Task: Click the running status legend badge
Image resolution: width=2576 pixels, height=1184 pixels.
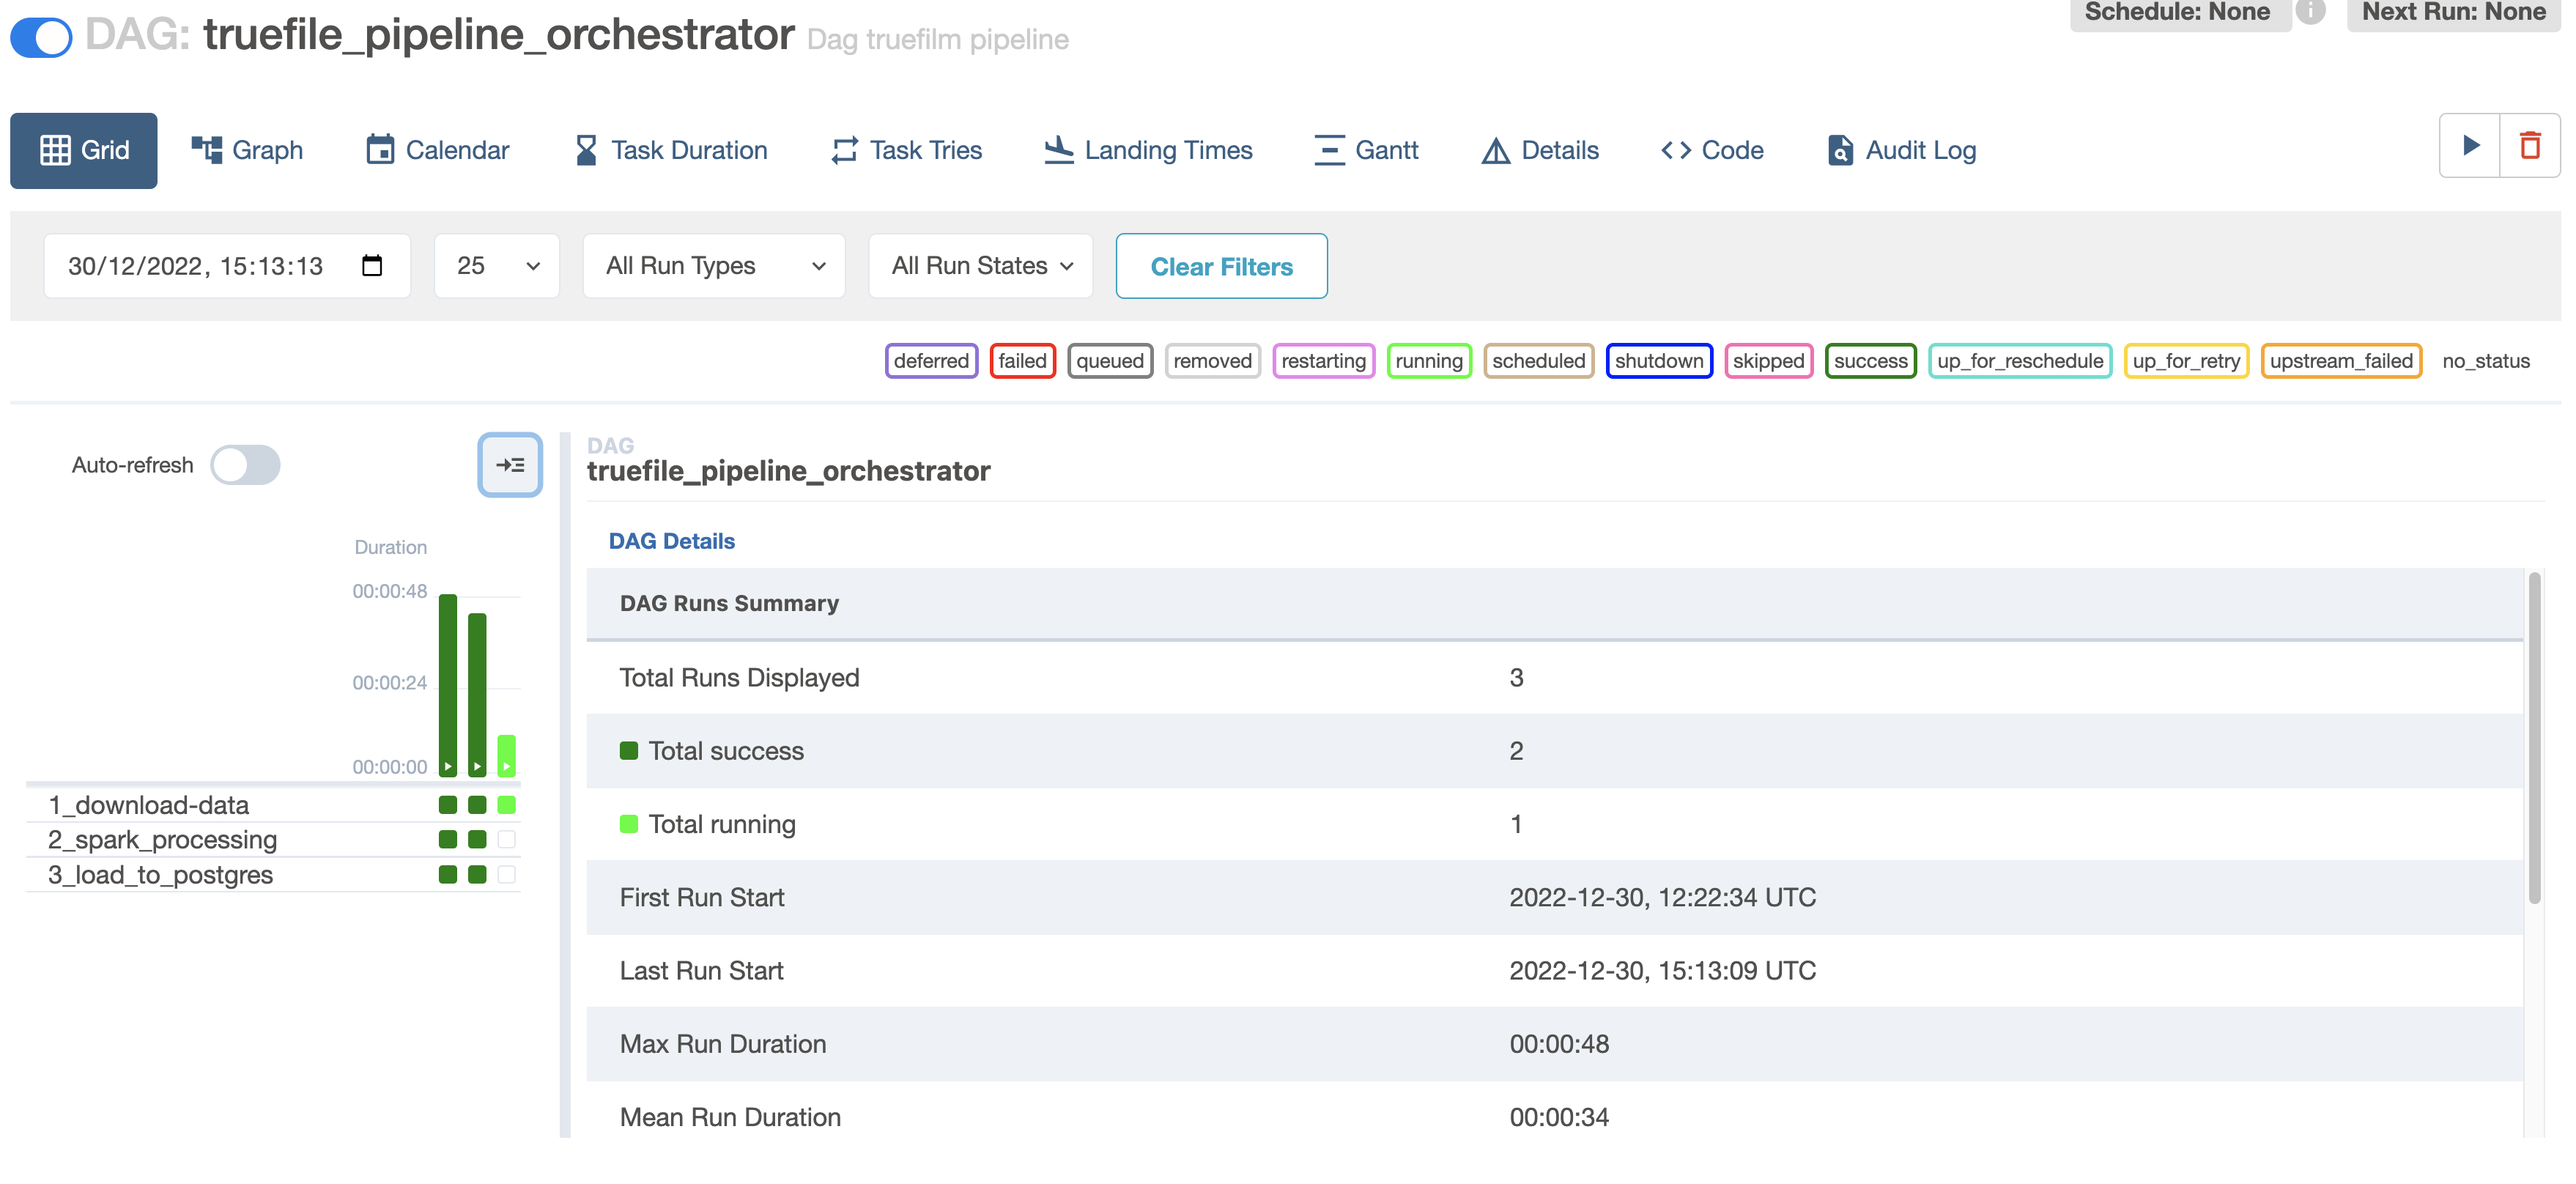Action: click(x=1429, y=361)
